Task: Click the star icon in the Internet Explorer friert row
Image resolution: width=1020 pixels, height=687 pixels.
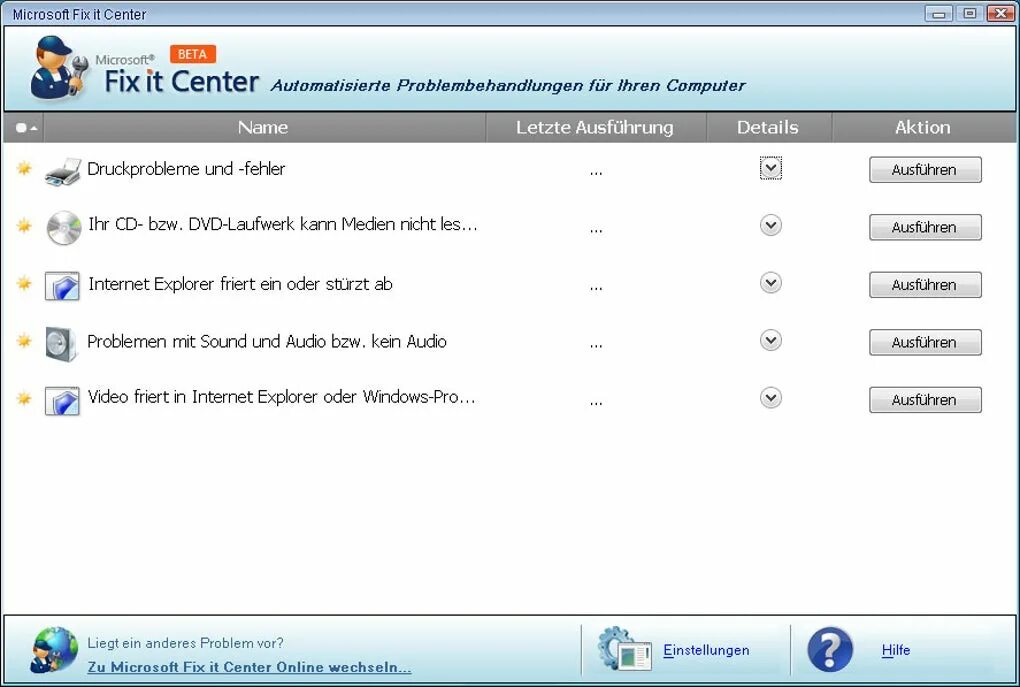Action: [x=24, y=283]
